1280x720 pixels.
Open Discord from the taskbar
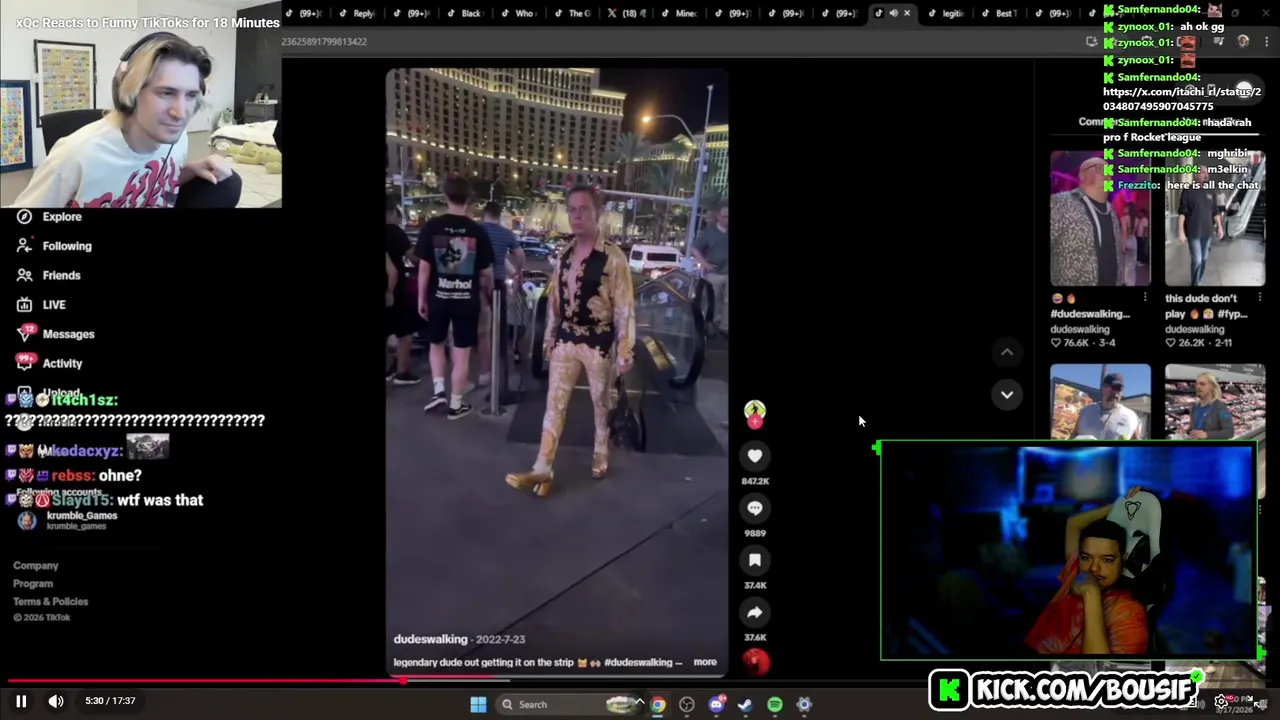coord(716,704)
